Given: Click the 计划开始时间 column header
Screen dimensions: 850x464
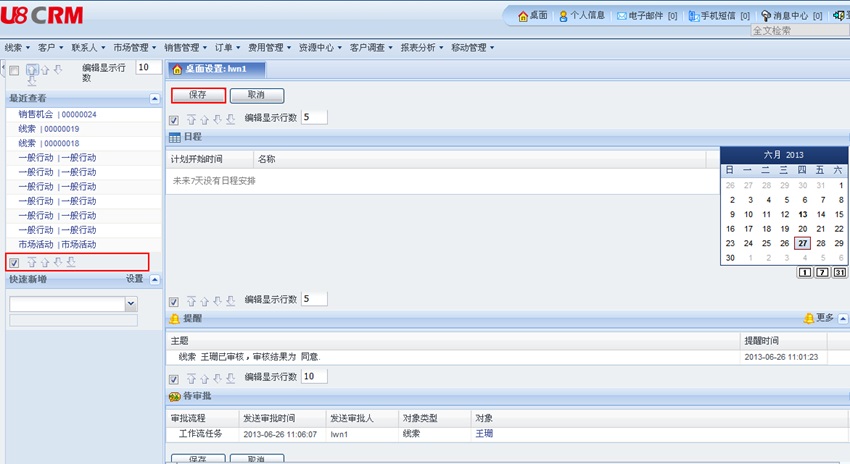Looking at the screenshot, I should point(210,159).
